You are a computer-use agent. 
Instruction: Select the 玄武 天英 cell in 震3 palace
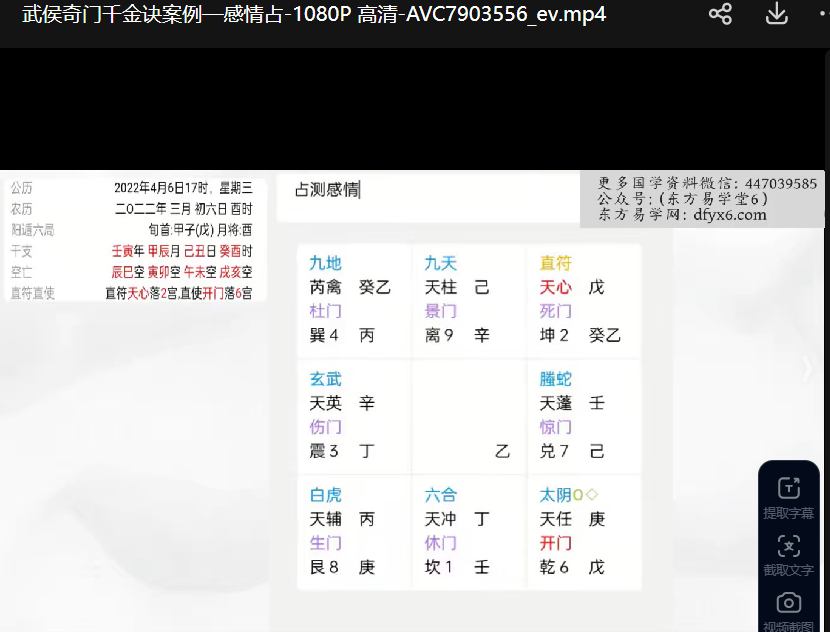pyautogui.click(x=354, y=415)
